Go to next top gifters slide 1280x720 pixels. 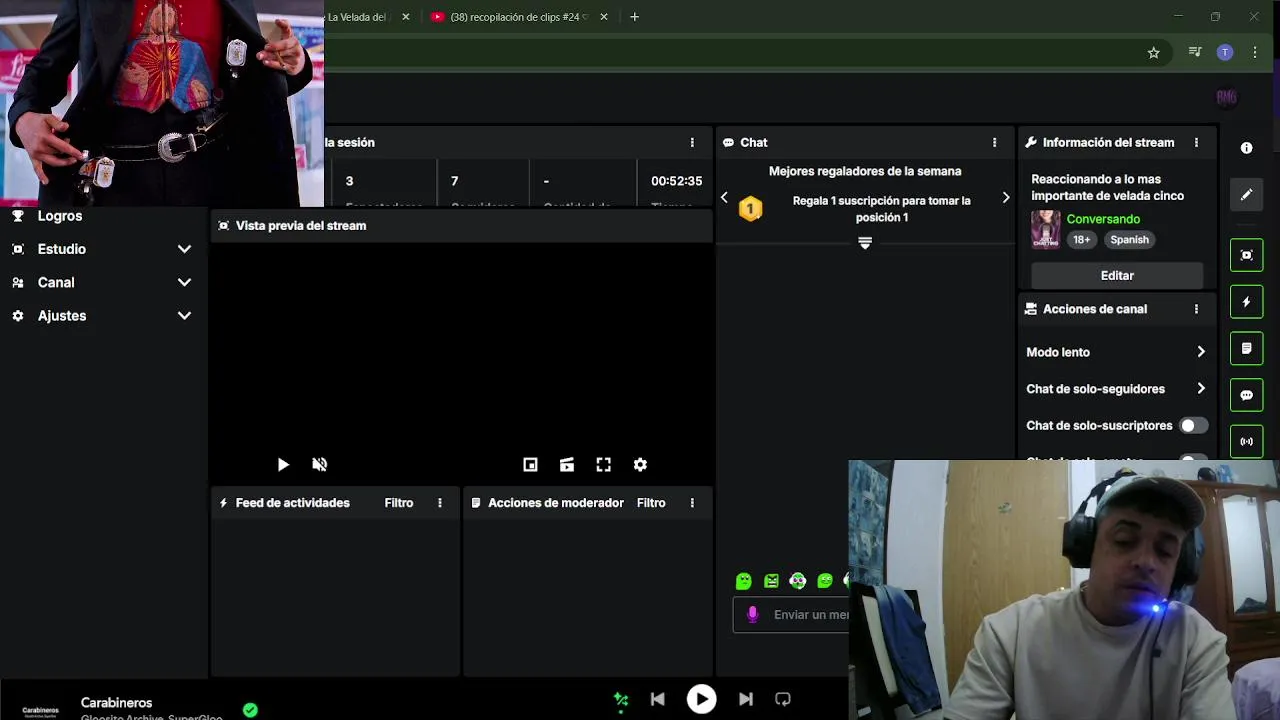pyautogui.click(x=1006, y=198)
